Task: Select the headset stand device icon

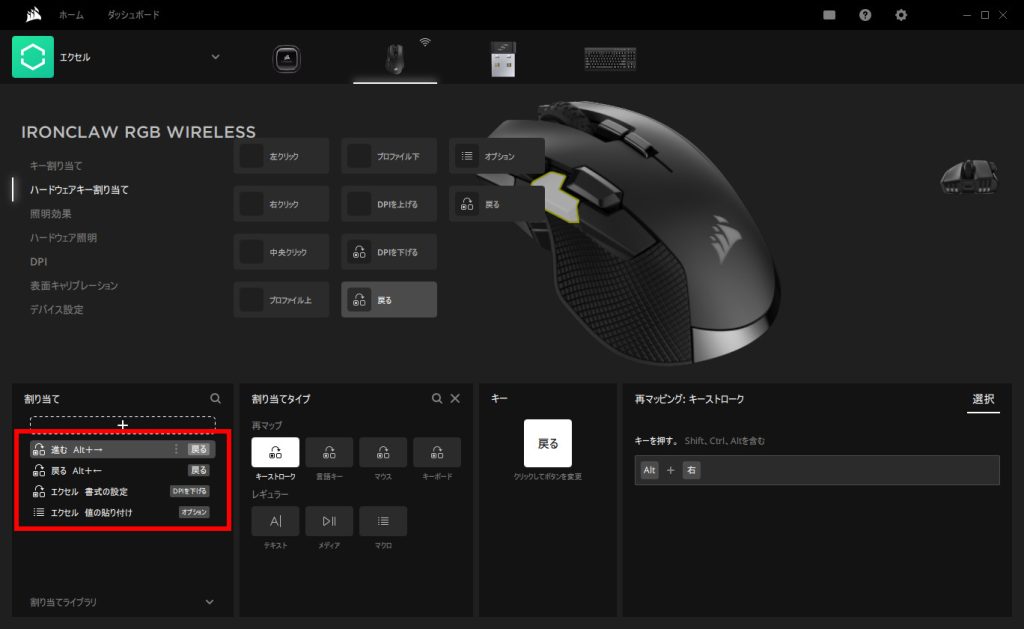Action: 286,59
